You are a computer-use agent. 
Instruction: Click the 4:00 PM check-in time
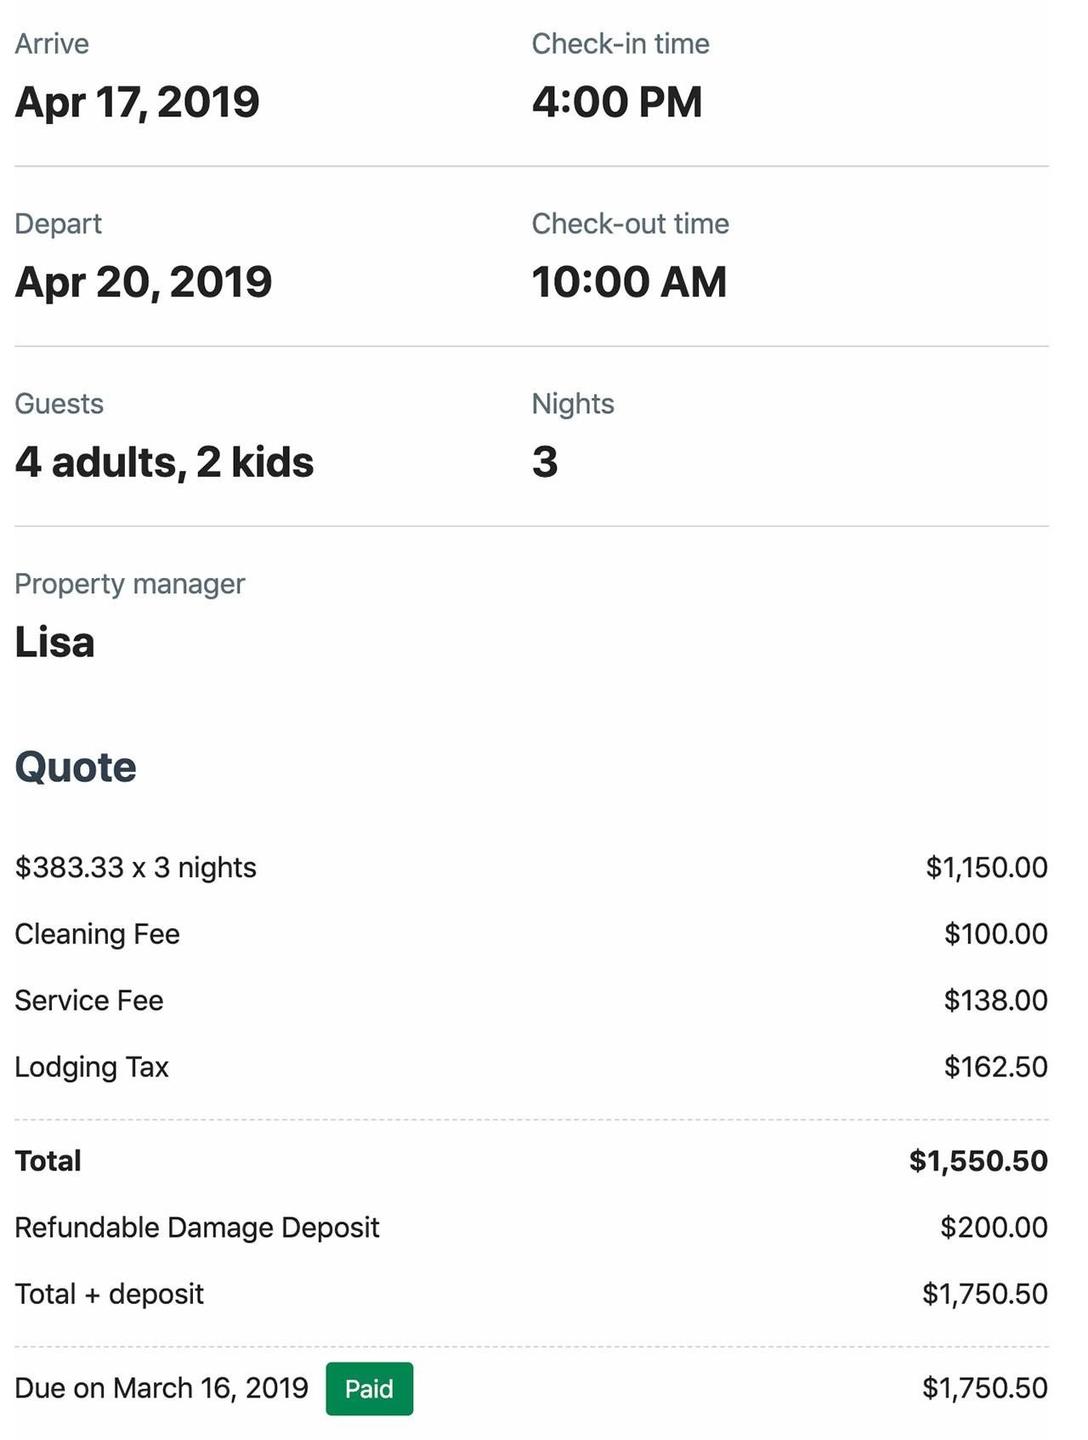617,102
